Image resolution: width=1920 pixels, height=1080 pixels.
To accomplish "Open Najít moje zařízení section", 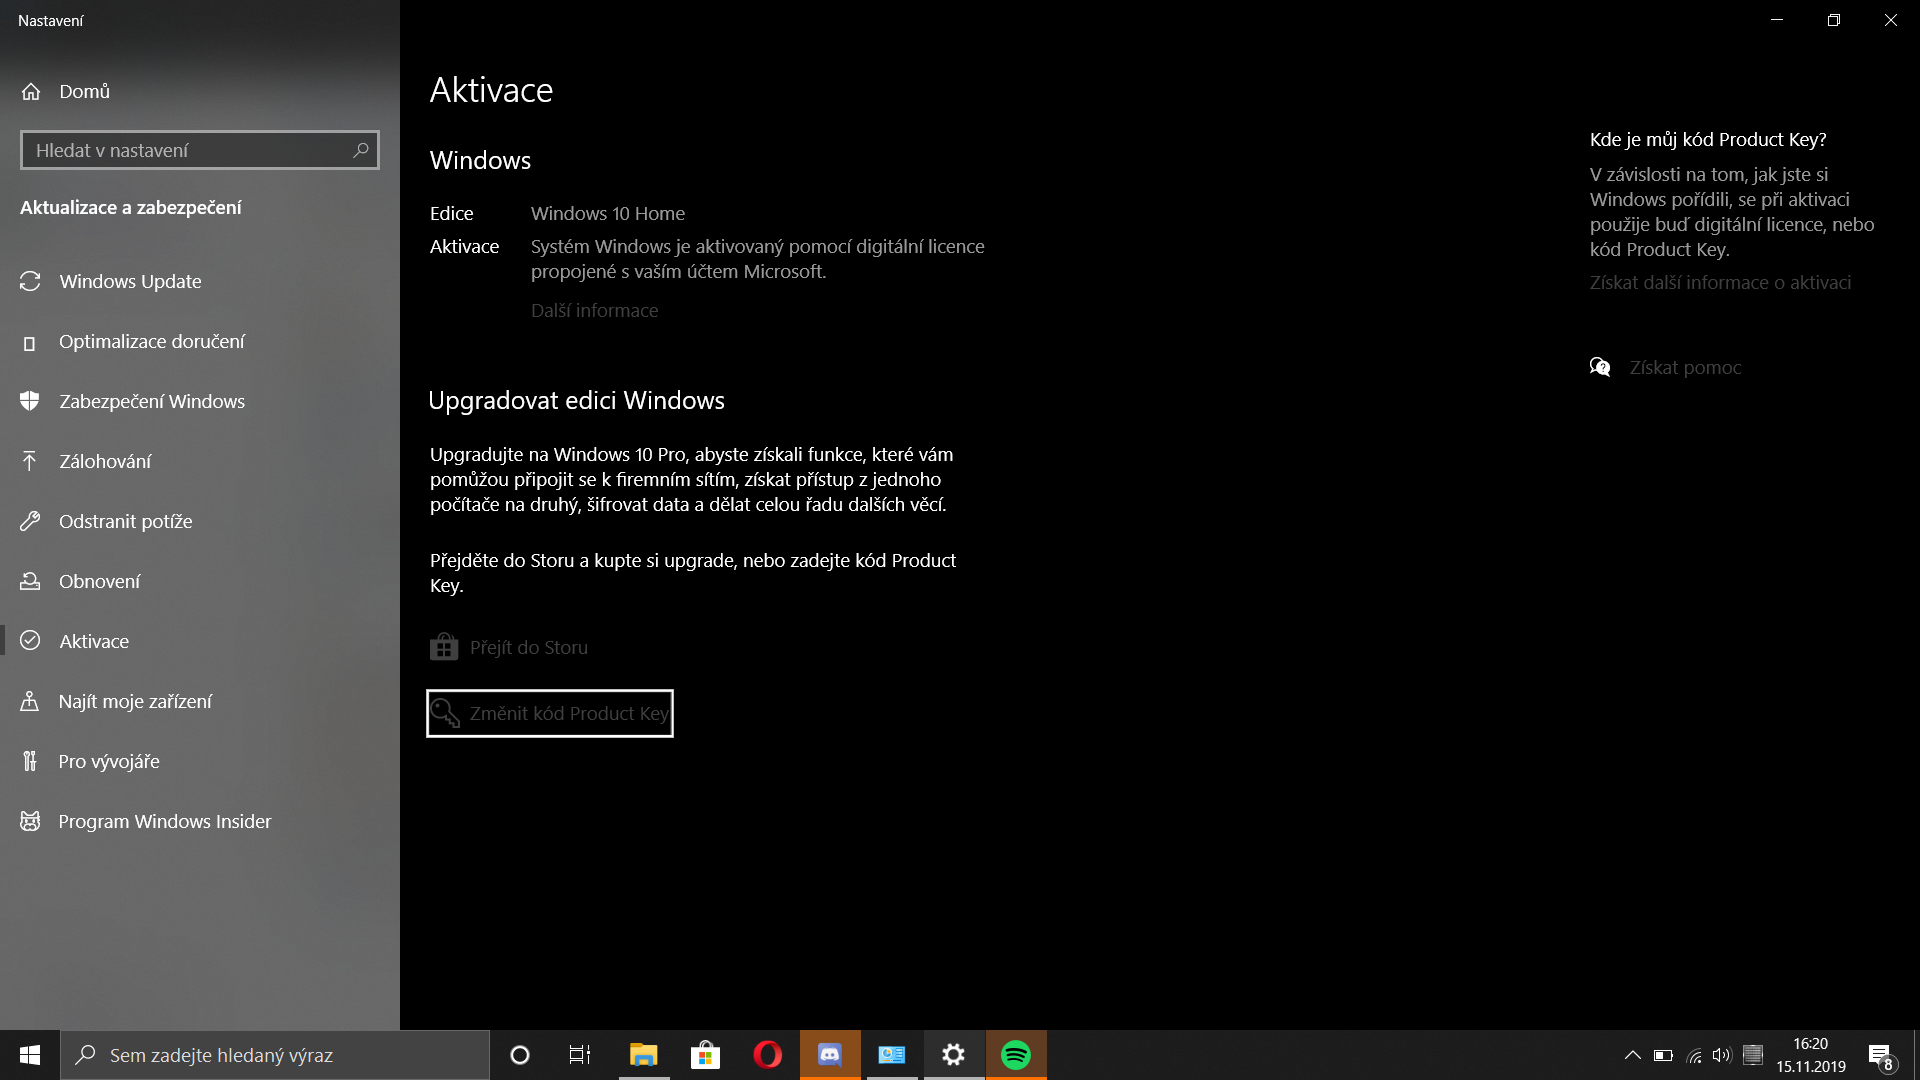I will pos(135,702).
